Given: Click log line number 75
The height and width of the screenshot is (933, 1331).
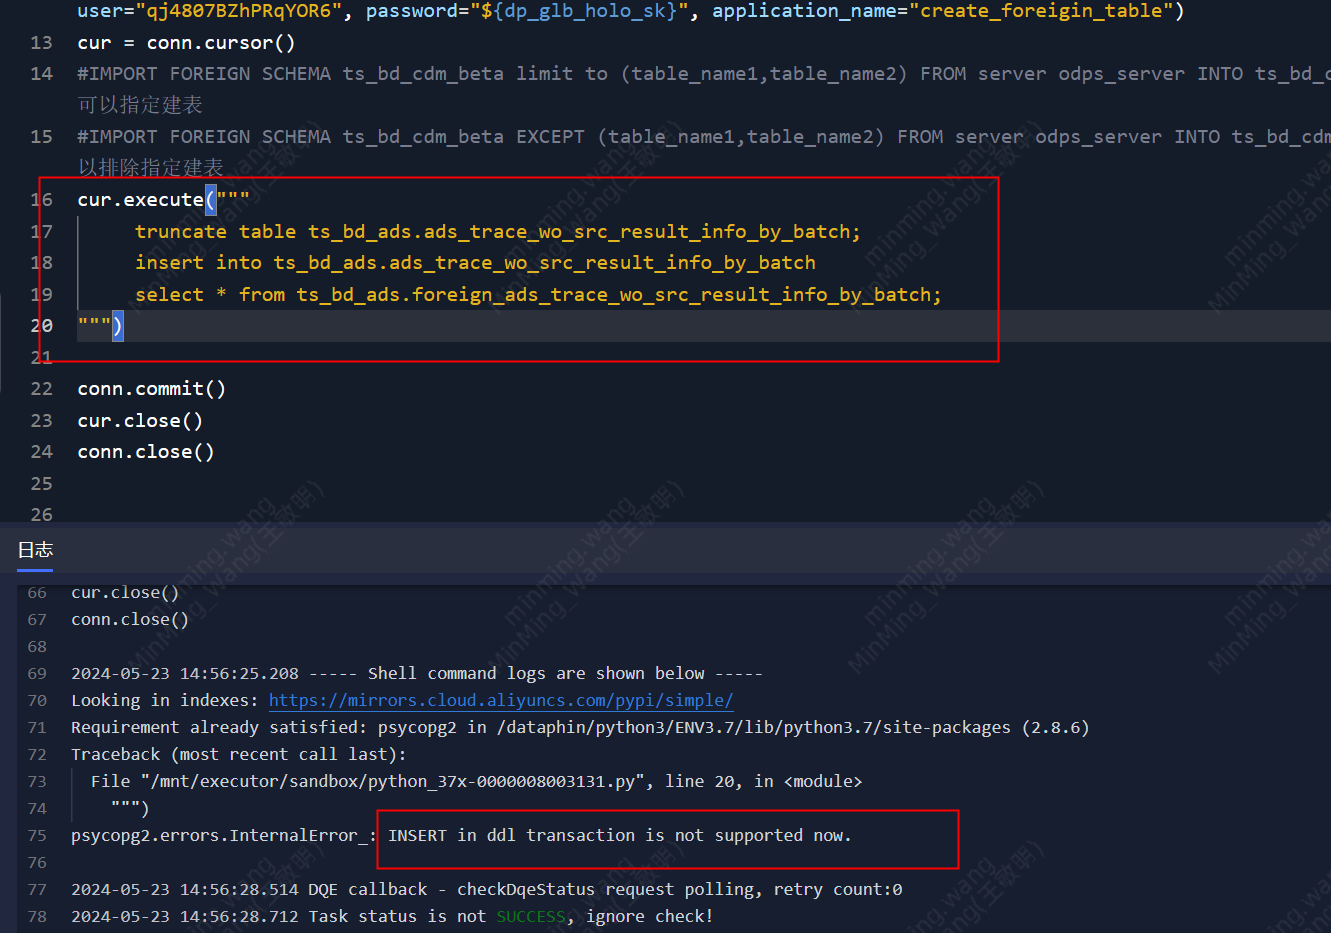Looking at the screenshot, I should (x=37, y=835).
